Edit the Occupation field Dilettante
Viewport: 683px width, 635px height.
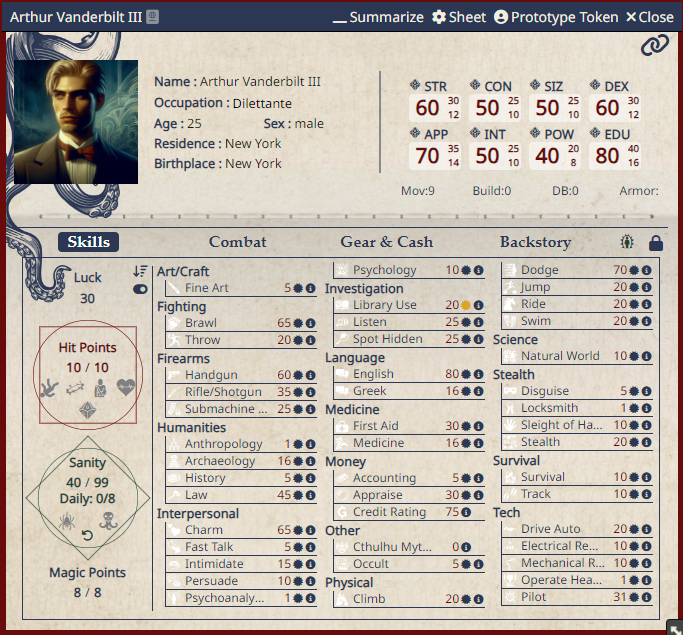pyautogui.click(x=262, y=104)
